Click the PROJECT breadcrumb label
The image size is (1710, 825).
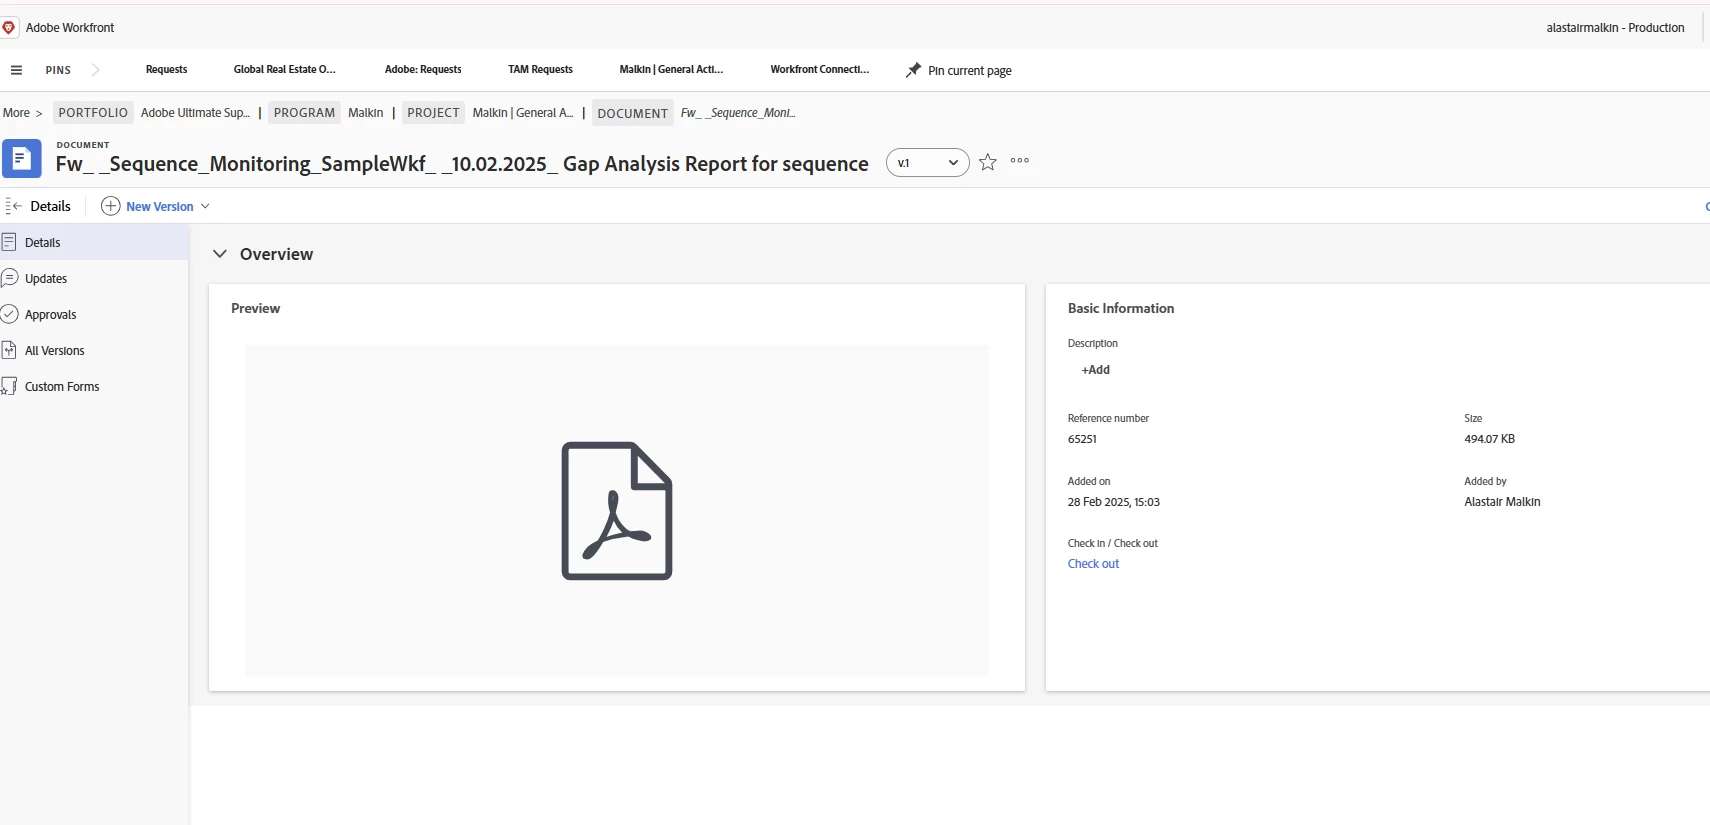point(433,113)
